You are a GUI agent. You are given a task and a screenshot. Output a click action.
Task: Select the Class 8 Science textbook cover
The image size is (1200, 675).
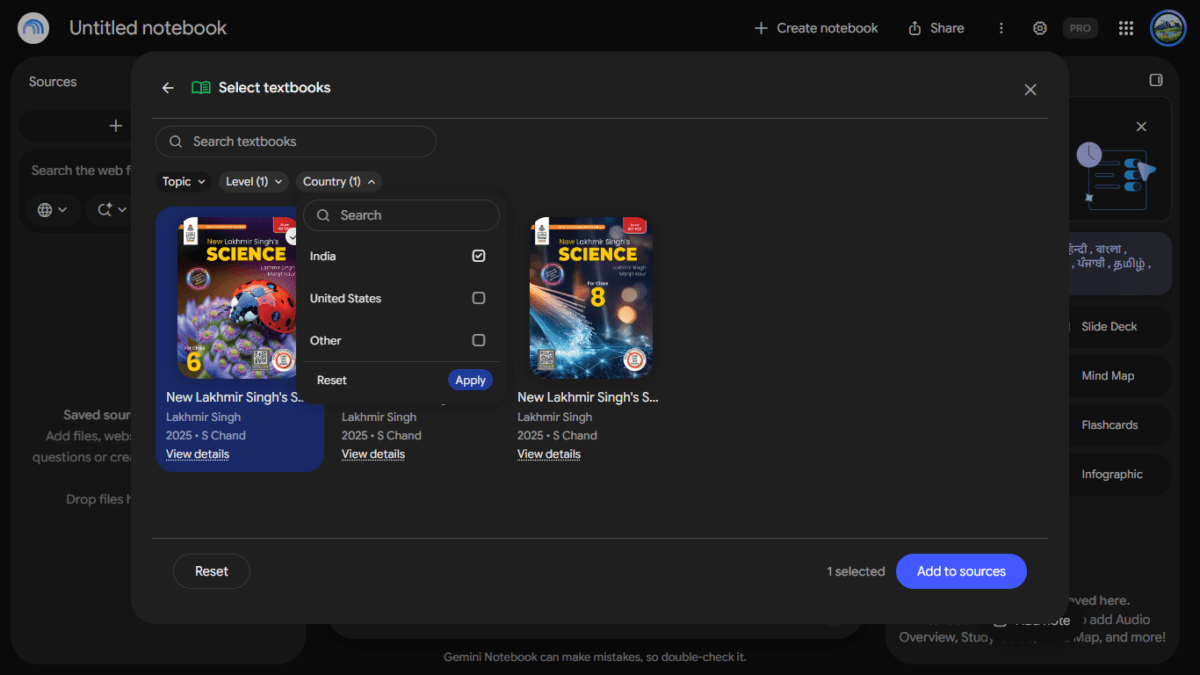tap(592, 297)
